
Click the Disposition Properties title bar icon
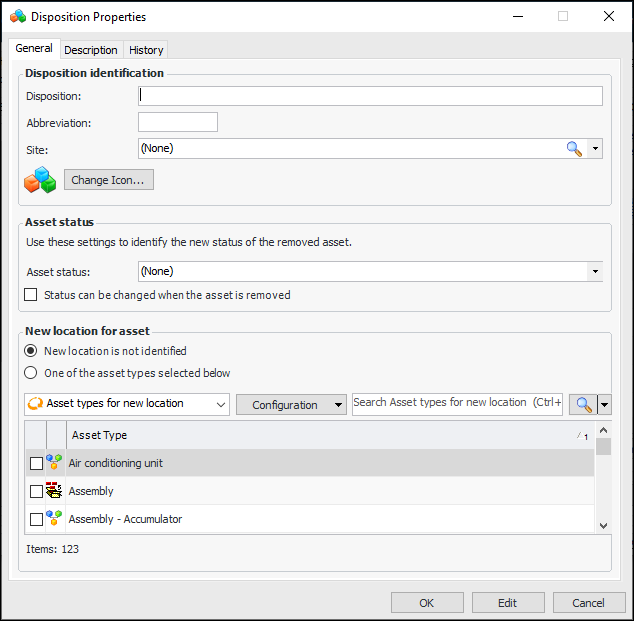(x=18, y=17)
